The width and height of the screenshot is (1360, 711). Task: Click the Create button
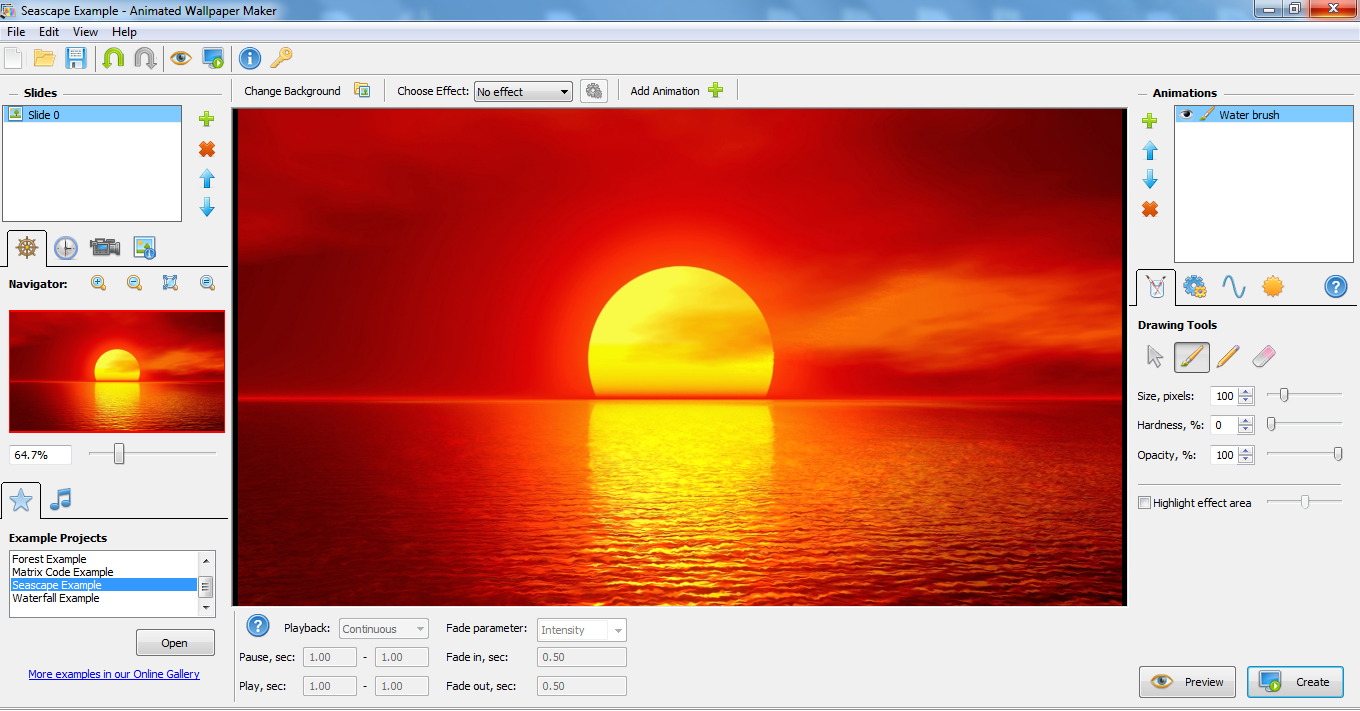tap(1296, 682)
